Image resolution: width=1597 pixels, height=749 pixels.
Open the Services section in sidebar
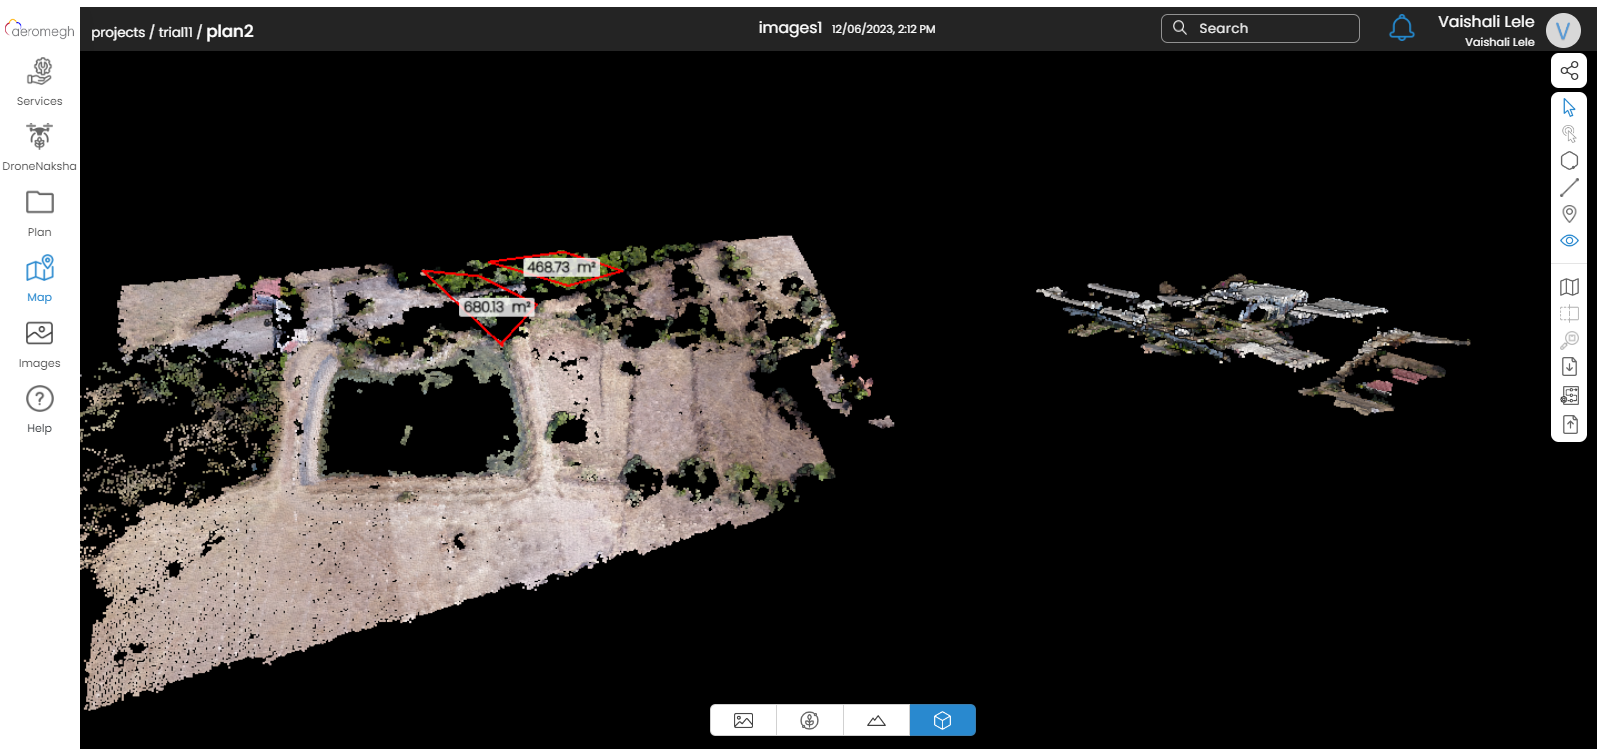click(39, 81)
